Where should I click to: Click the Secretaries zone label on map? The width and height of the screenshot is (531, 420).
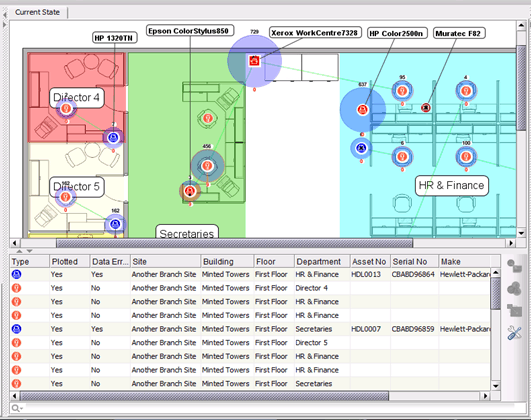[x=187, y=231]
